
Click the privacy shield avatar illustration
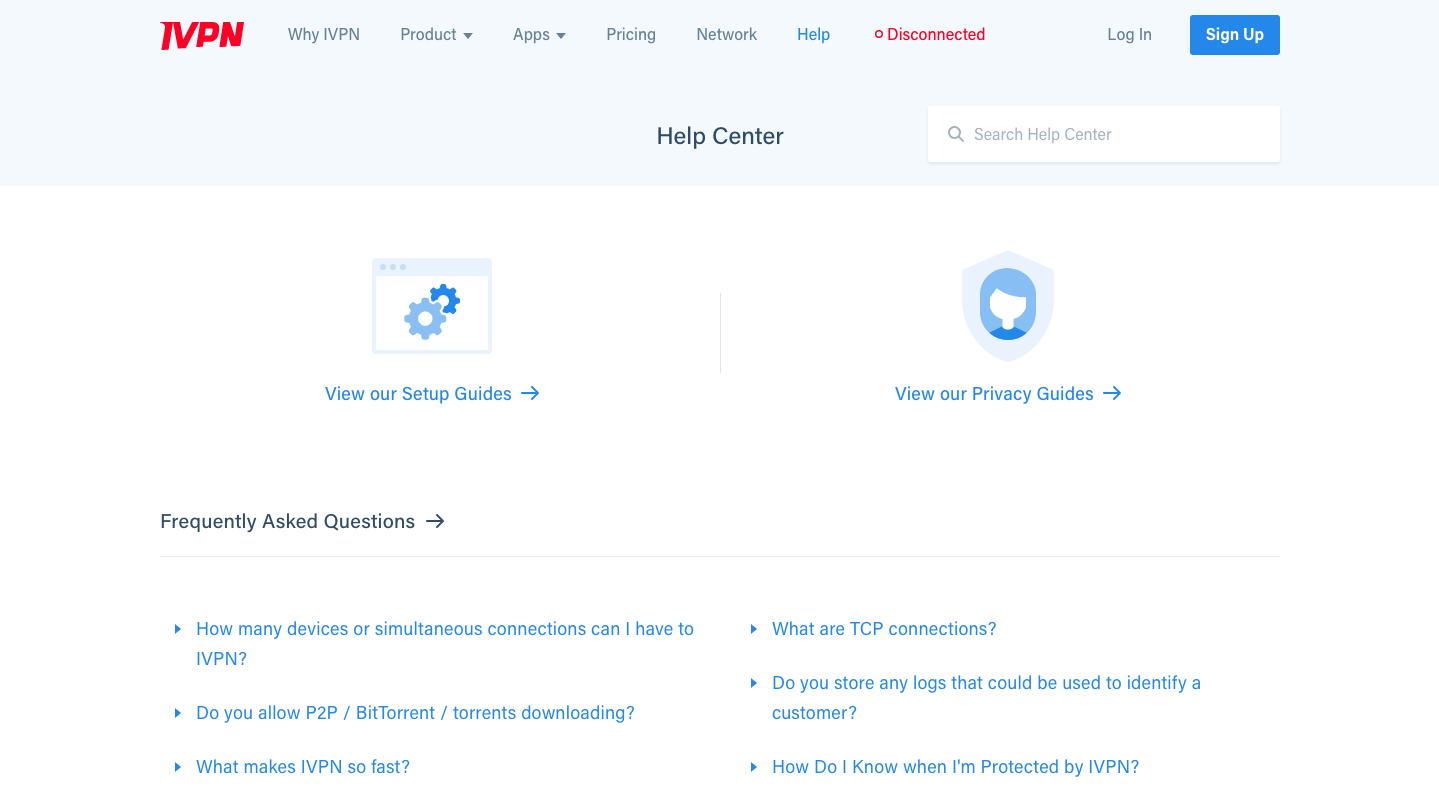(1008, 306)
